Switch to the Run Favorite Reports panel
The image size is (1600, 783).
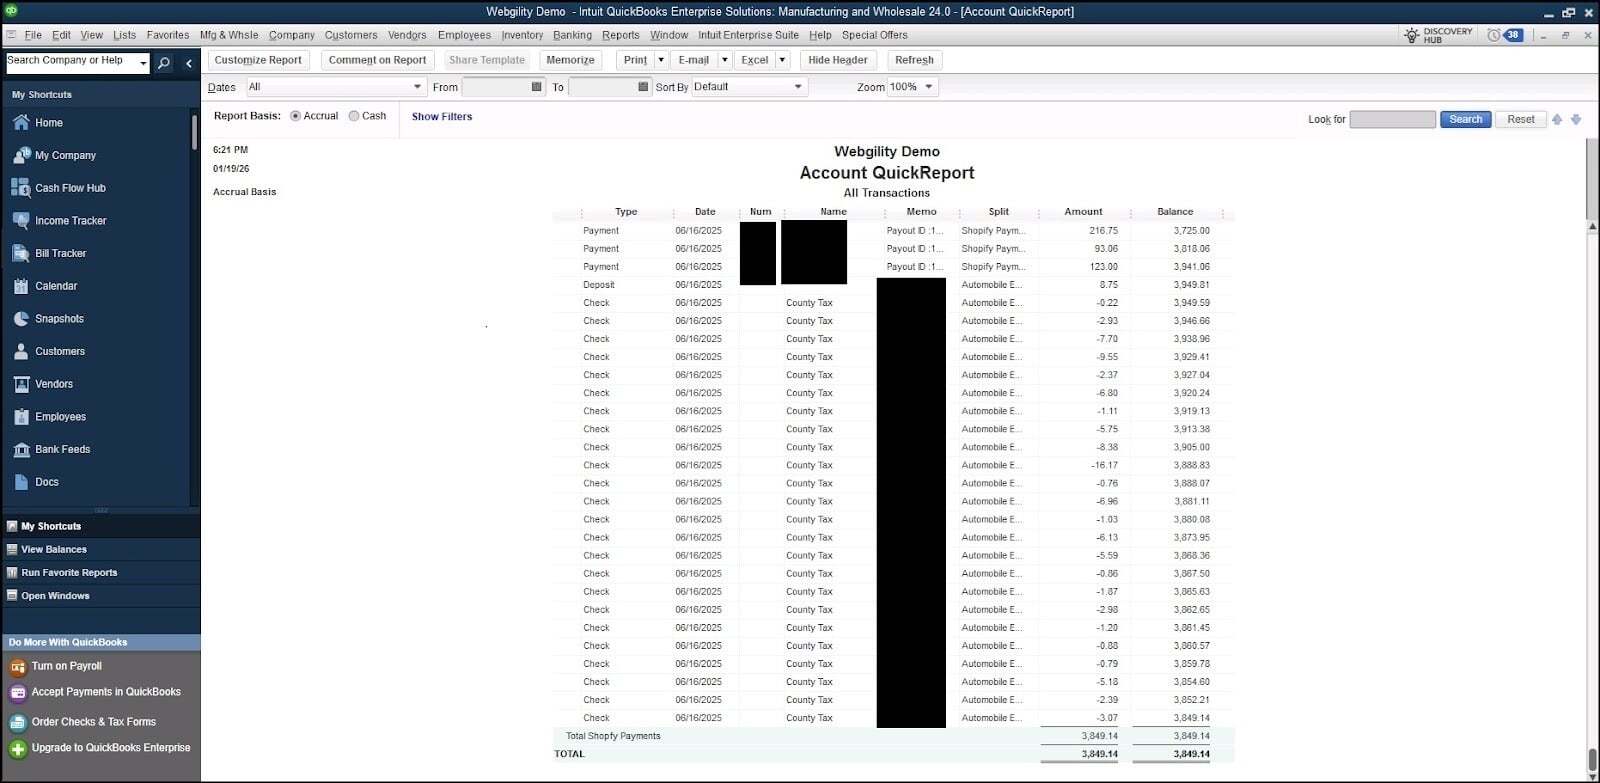[x=100, y=573]
